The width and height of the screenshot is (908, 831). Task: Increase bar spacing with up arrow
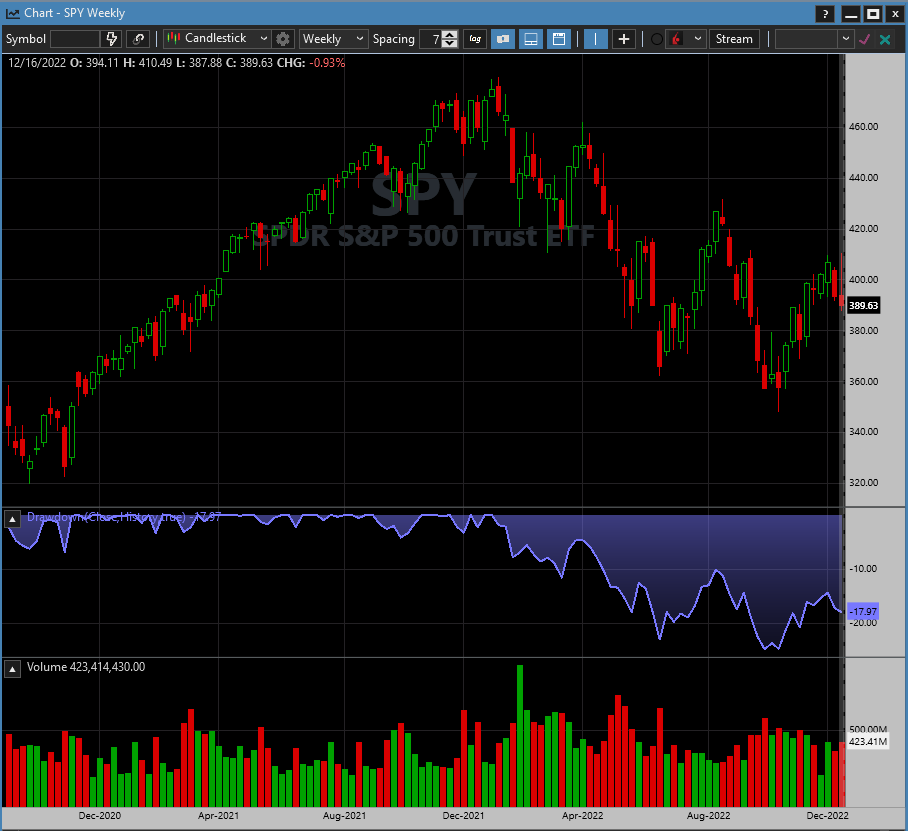click(x=449, y=34)
